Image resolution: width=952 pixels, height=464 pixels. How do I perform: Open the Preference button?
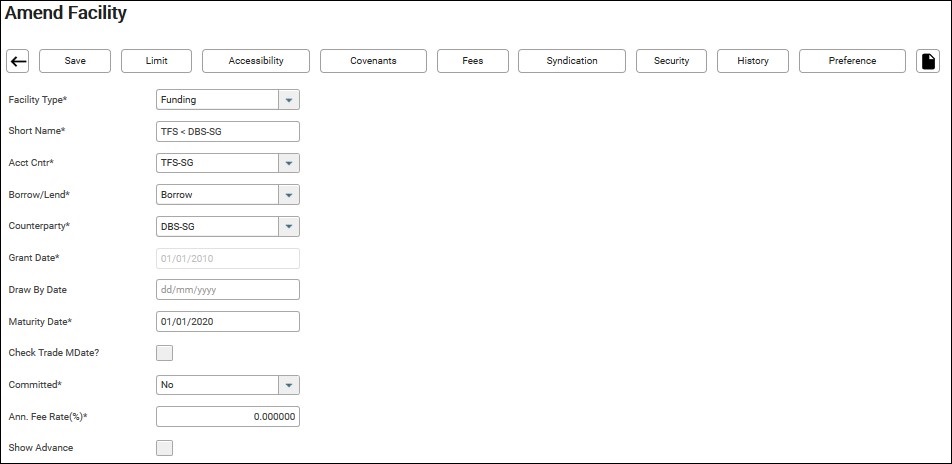(852, 61)
